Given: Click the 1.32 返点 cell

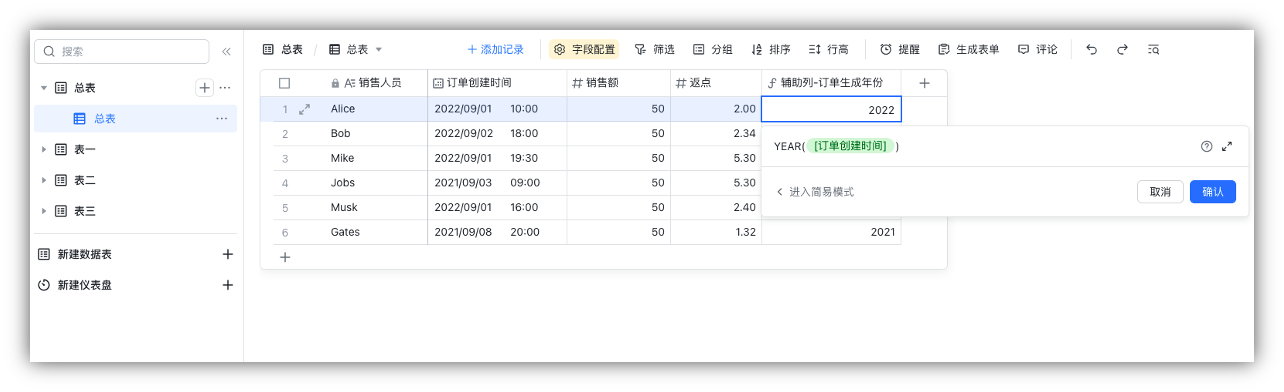Looking at the screenshot, I should [716, 232].
